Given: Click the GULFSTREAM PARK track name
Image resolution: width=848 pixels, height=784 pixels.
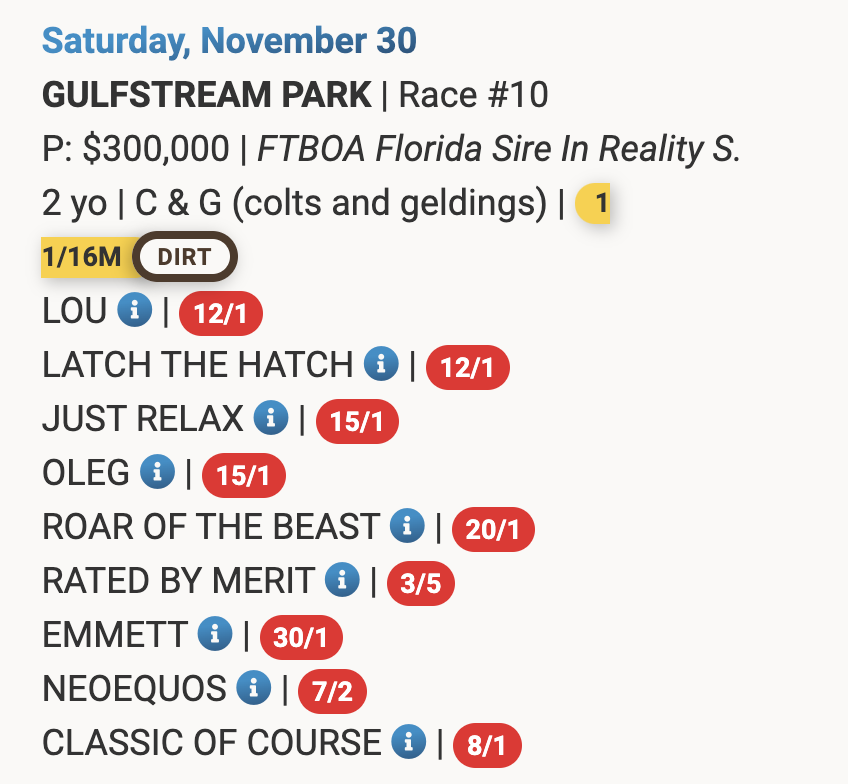Looking at the screenshot, I should 207,95.
